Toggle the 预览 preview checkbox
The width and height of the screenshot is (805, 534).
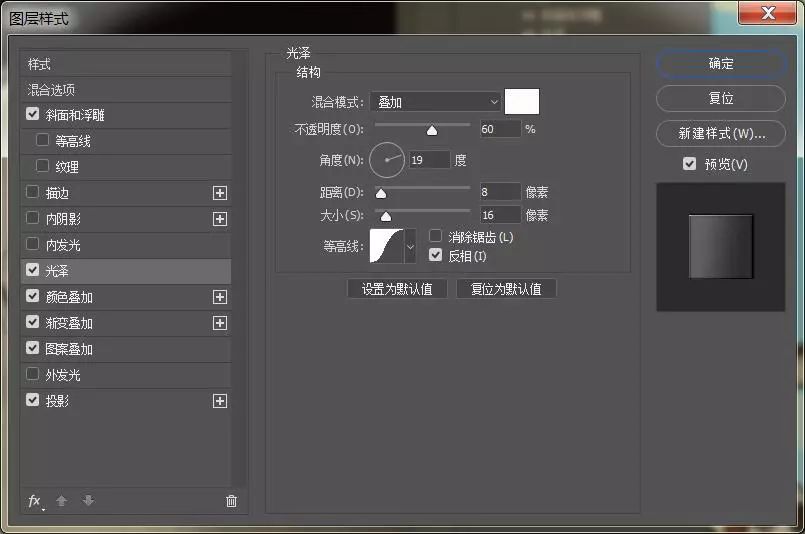point(689,164)
